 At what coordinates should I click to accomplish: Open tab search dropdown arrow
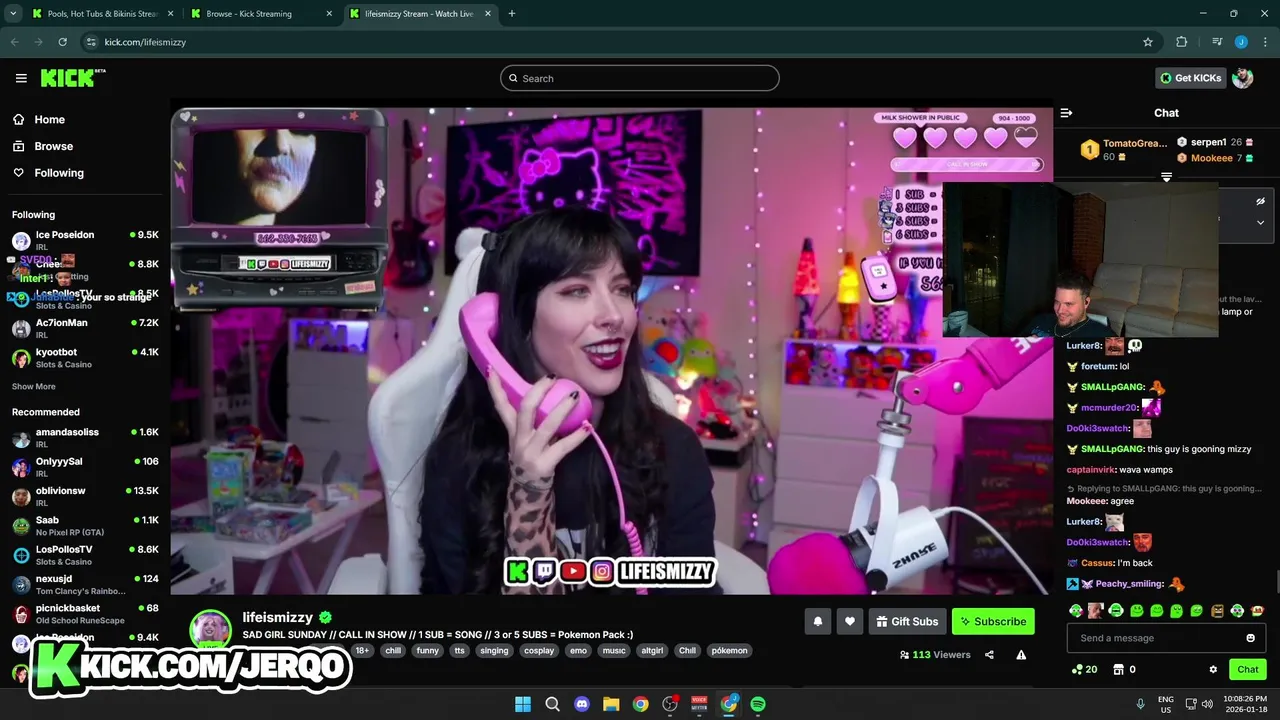pos(13,14)
